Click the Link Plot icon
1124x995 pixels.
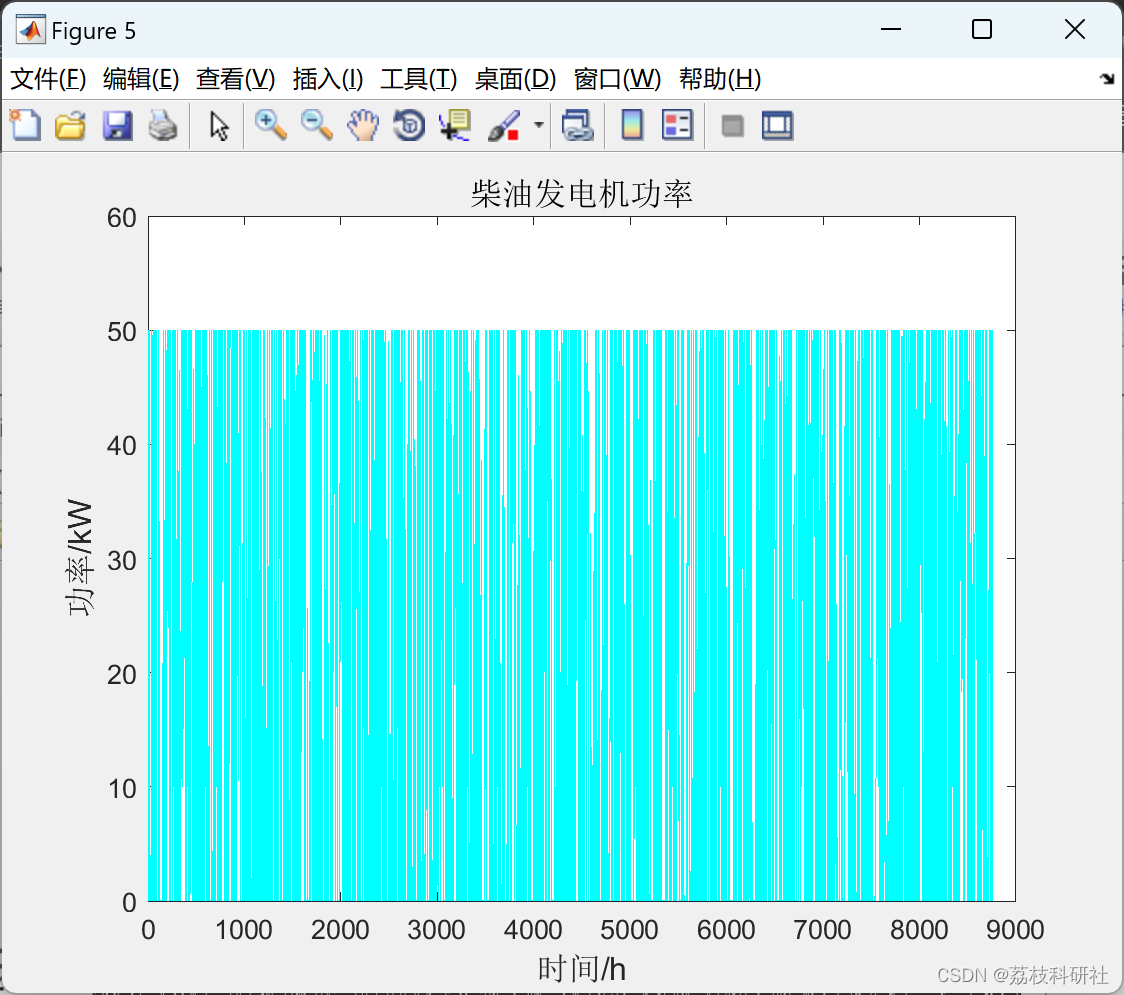click(x=578, y=125)
